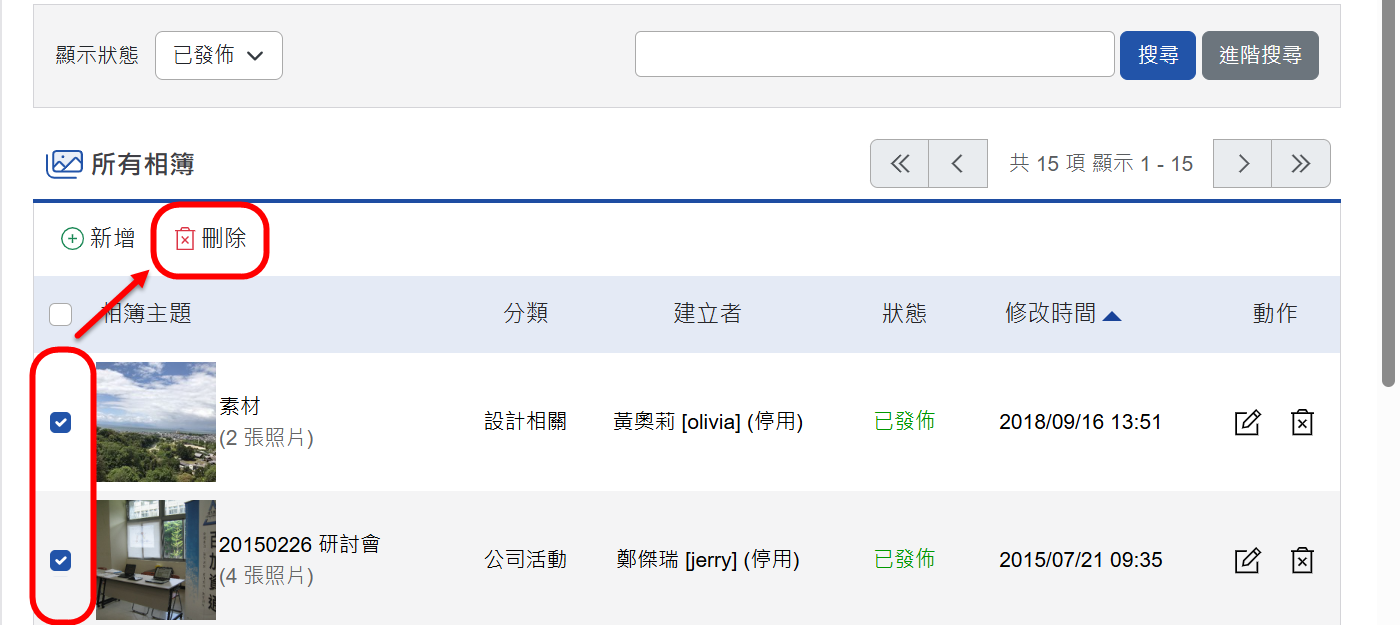The height and width of the screenshot is (625, 1400).
Task: Toggle the select-all checkbox in header
Action: click(61, 314)
